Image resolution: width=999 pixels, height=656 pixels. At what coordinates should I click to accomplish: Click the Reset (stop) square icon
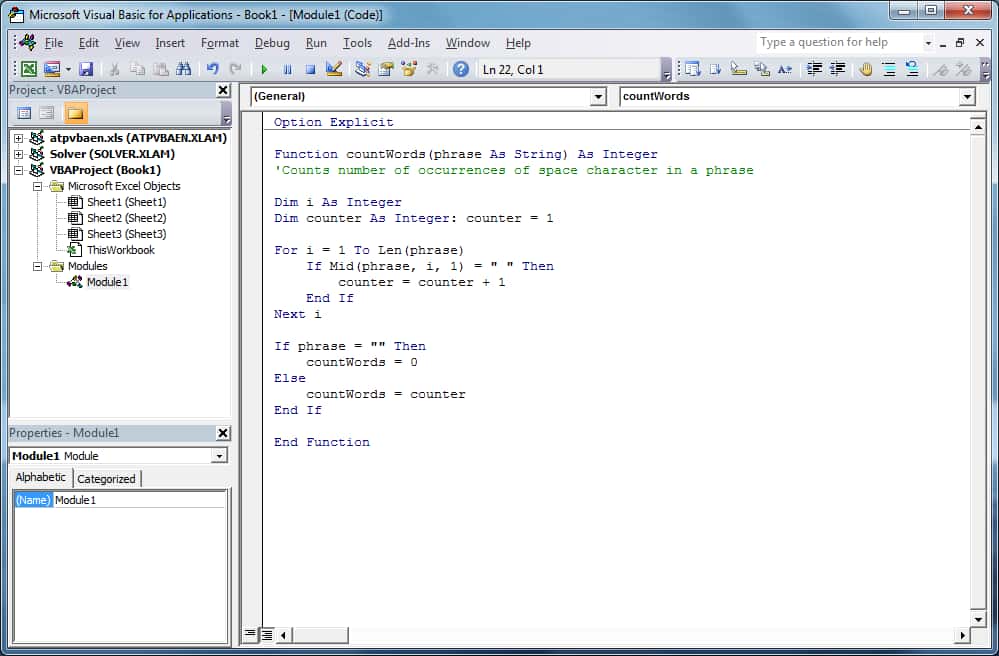click(x=310, y=69)
